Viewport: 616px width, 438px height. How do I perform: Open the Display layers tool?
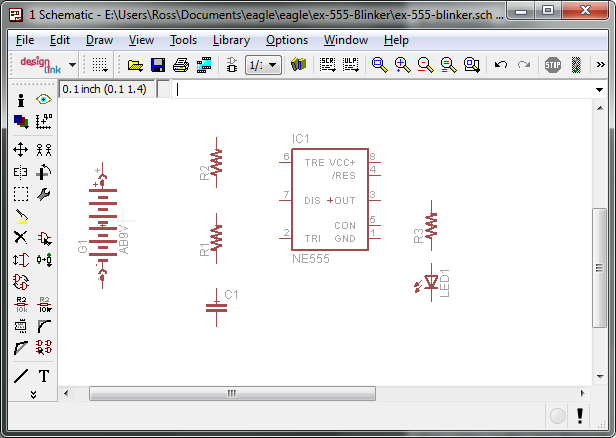click(x=21, y=122)
